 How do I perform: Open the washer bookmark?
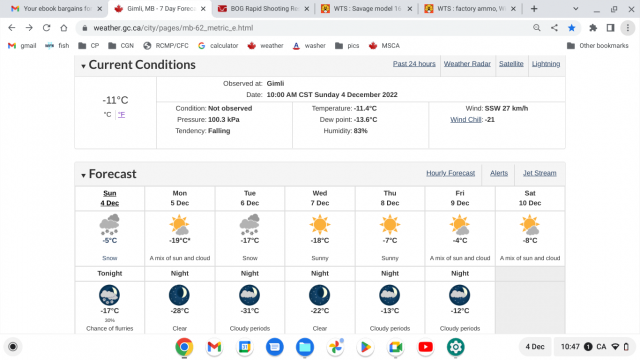pos(309,46)
